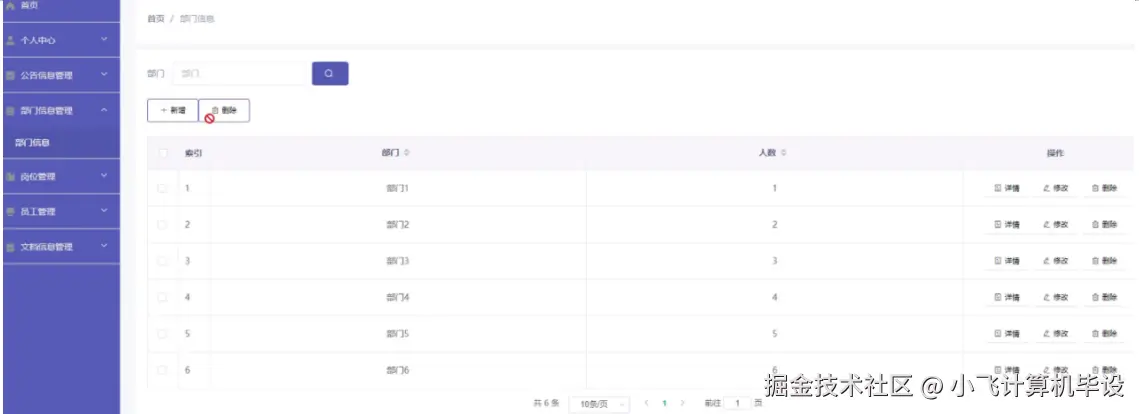Screen dimensions: 1139x414
Task: Click 修改 for 部门4 row
Action: [x=1055, y=297]
